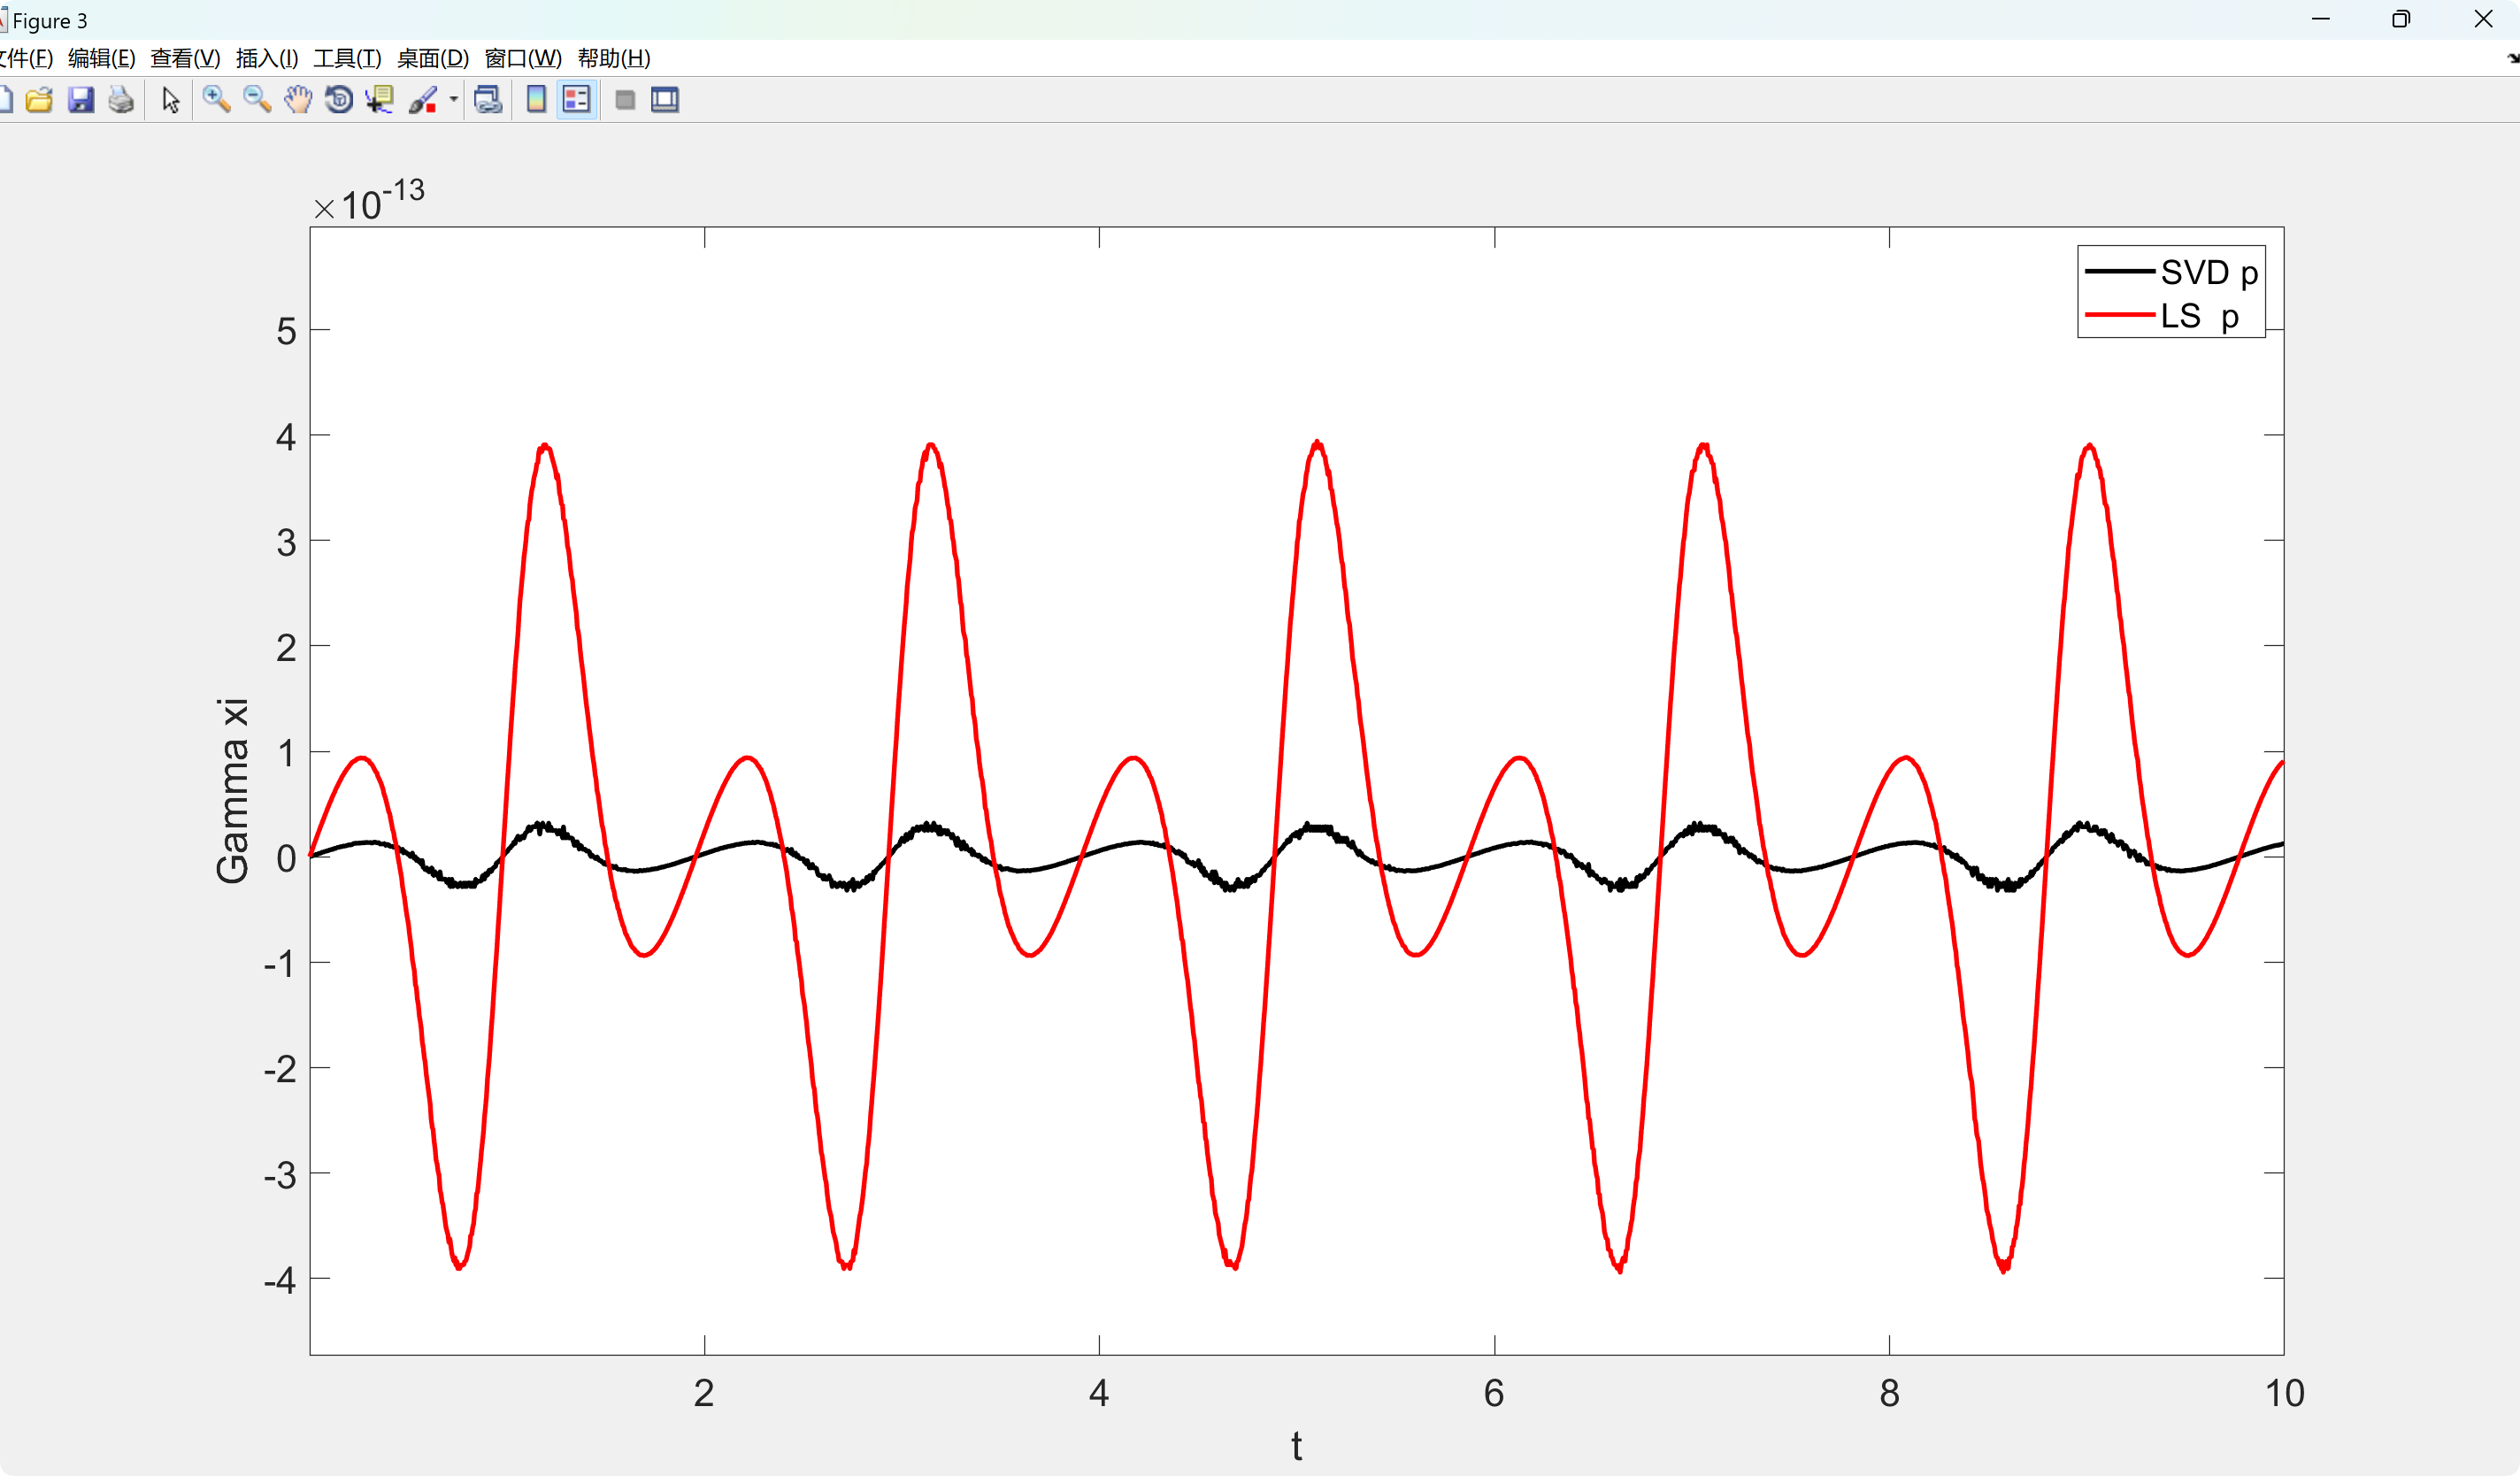Toggle the Insert Colorbar toolbar button
Screen dimensions: 2520x1476
[537, 100]
